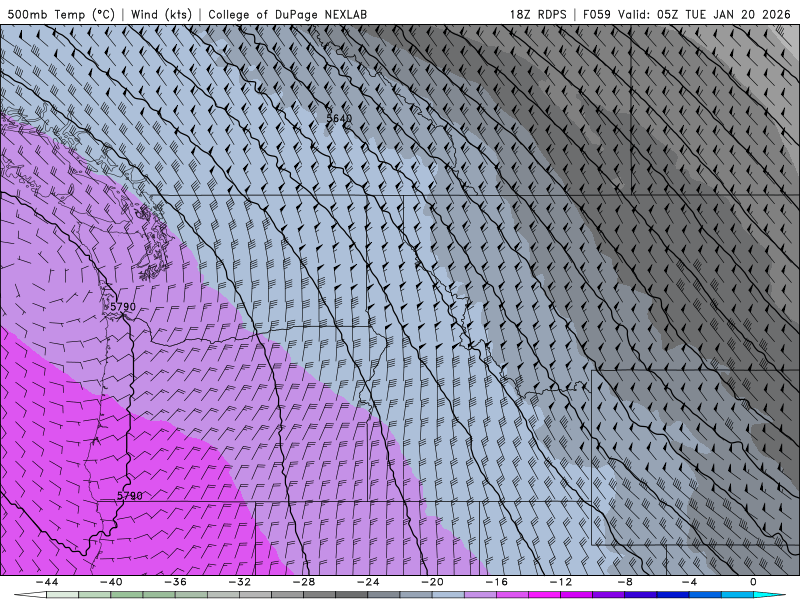Click the 5640 height contour label
800x600 pixels.
(x=339, y=118)
